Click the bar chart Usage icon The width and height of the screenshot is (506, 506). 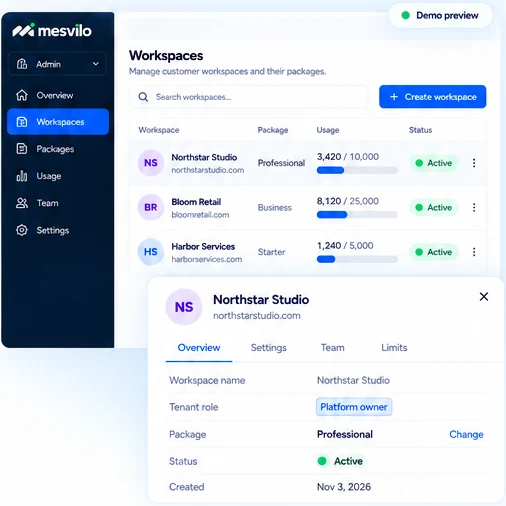click(22, 176)
